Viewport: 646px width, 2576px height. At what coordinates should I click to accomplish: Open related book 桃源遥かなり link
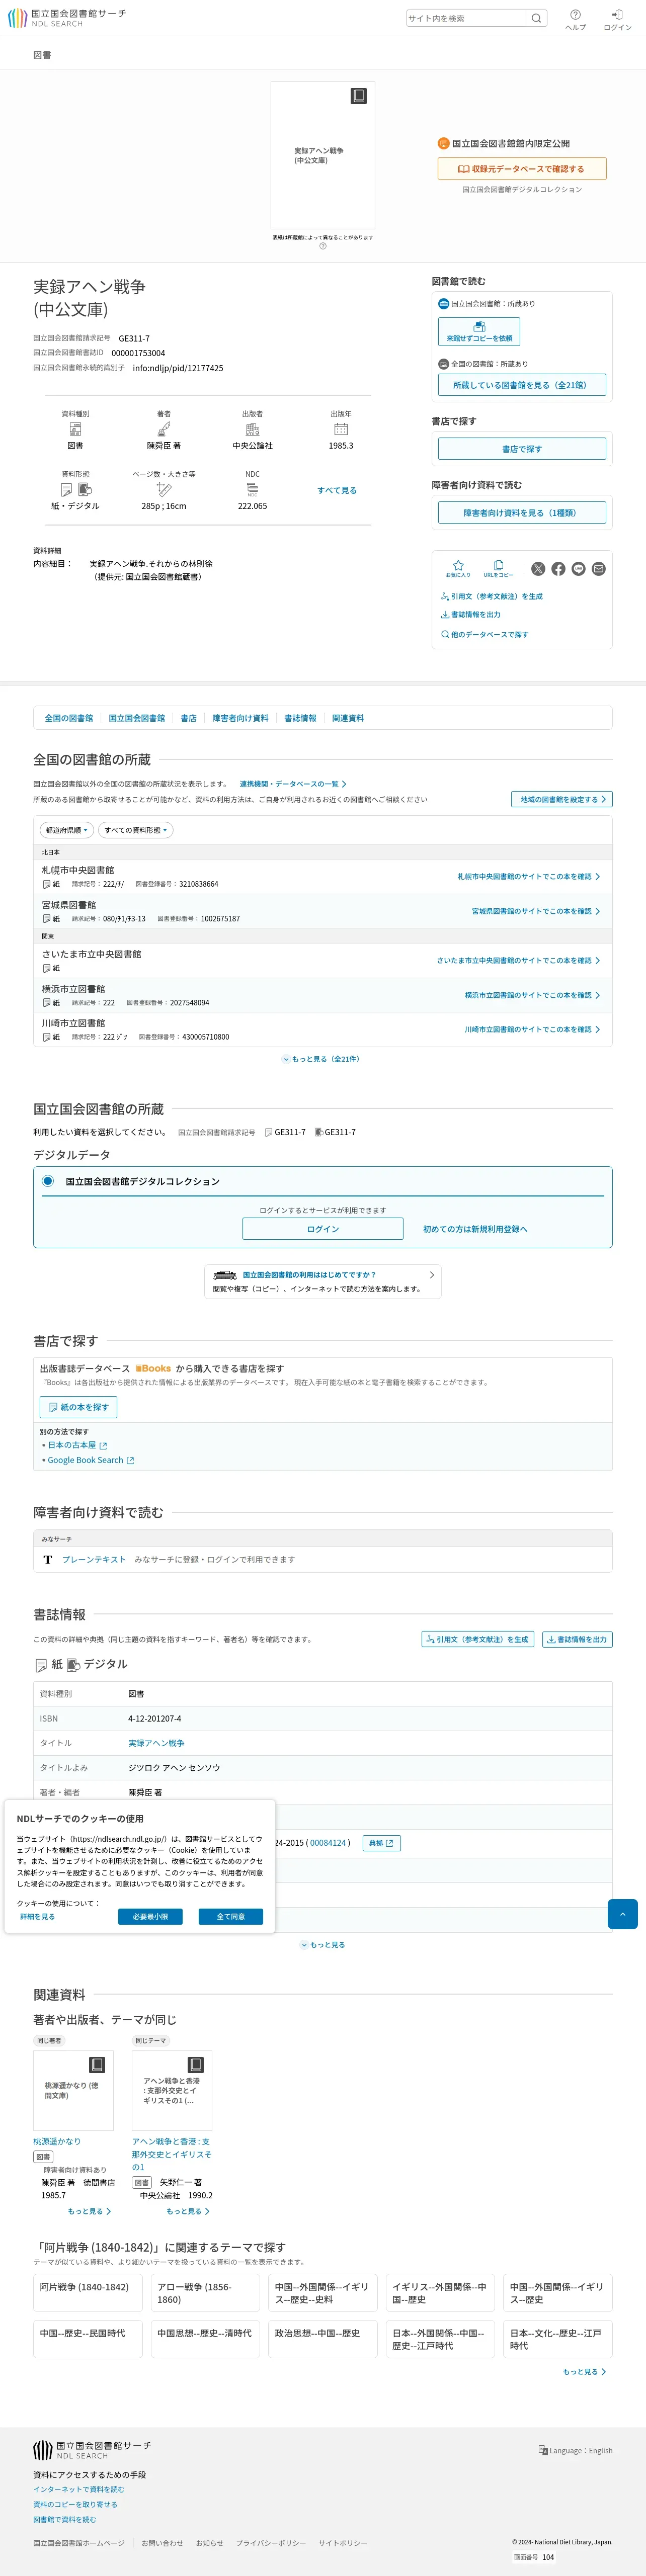[x=57, y=2142]
